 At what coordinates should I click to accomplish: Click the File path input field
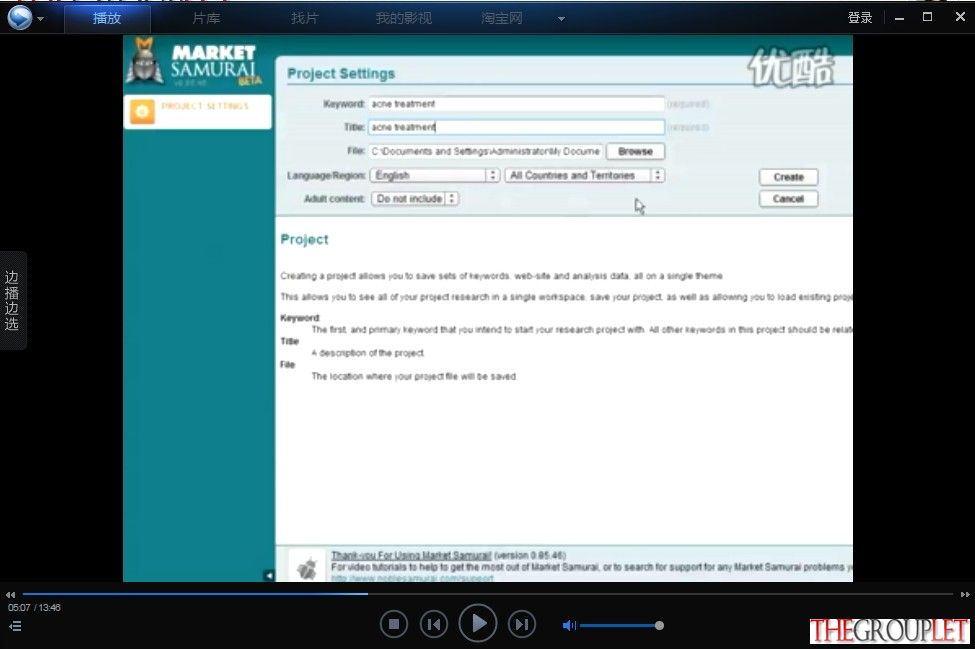(x=485, y=151)
